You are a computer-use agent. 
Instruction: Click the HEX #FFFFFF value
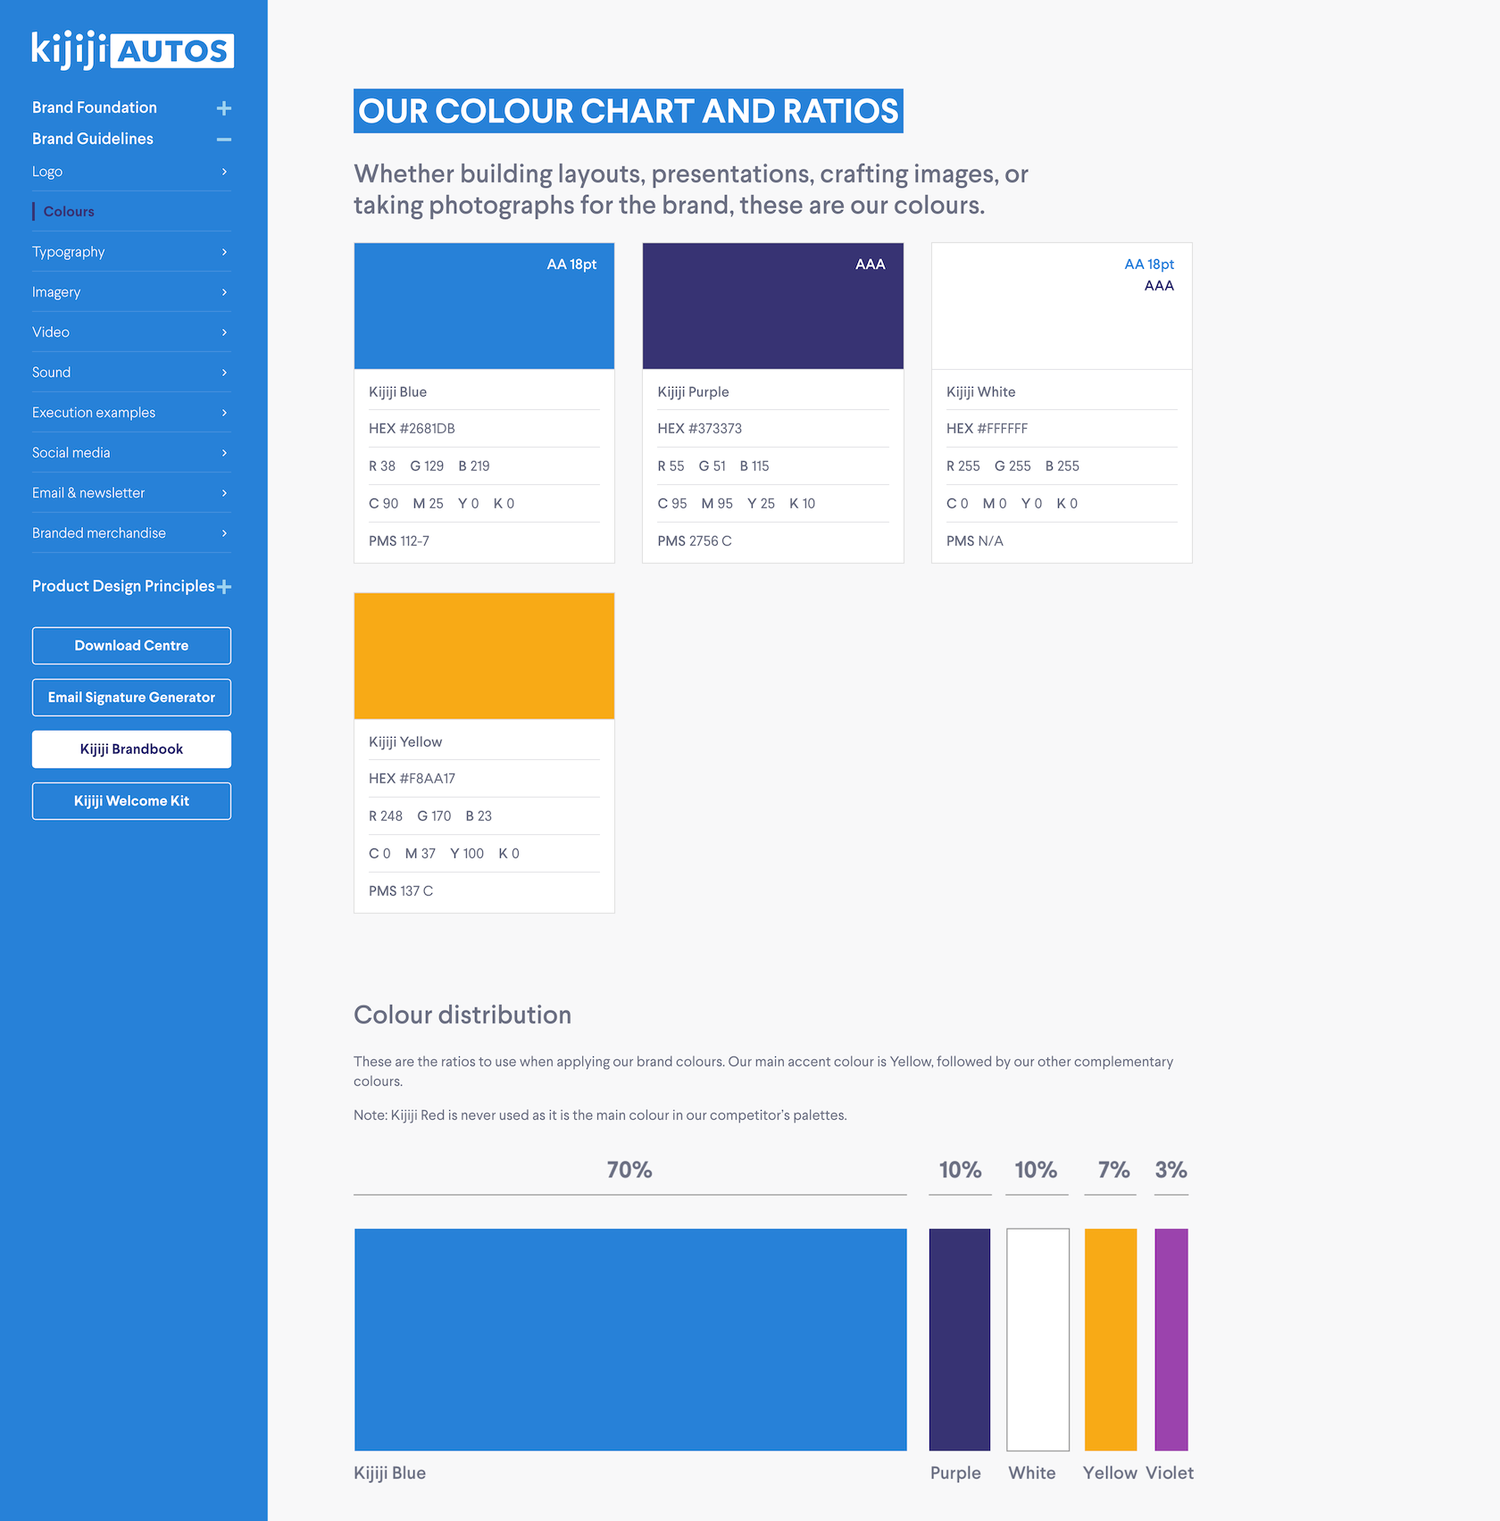[x=987, y=428]
